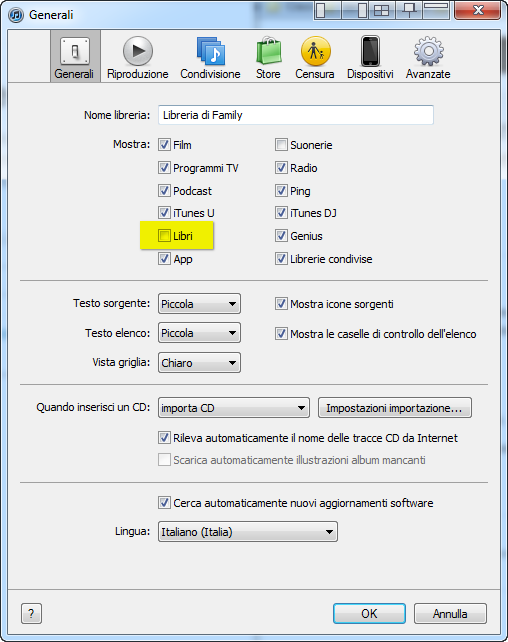The width and height of the screenshot is (508, 642).
Task: Uncheck the Genius checkbox
Action: pyautogui.click(x=281, y=236)
